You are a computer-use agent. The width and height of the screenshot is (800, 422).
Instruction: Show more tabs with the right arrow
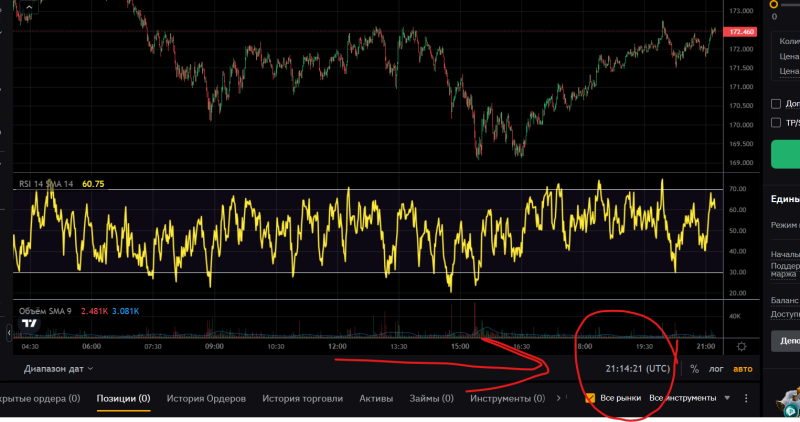tap(559, 398)
